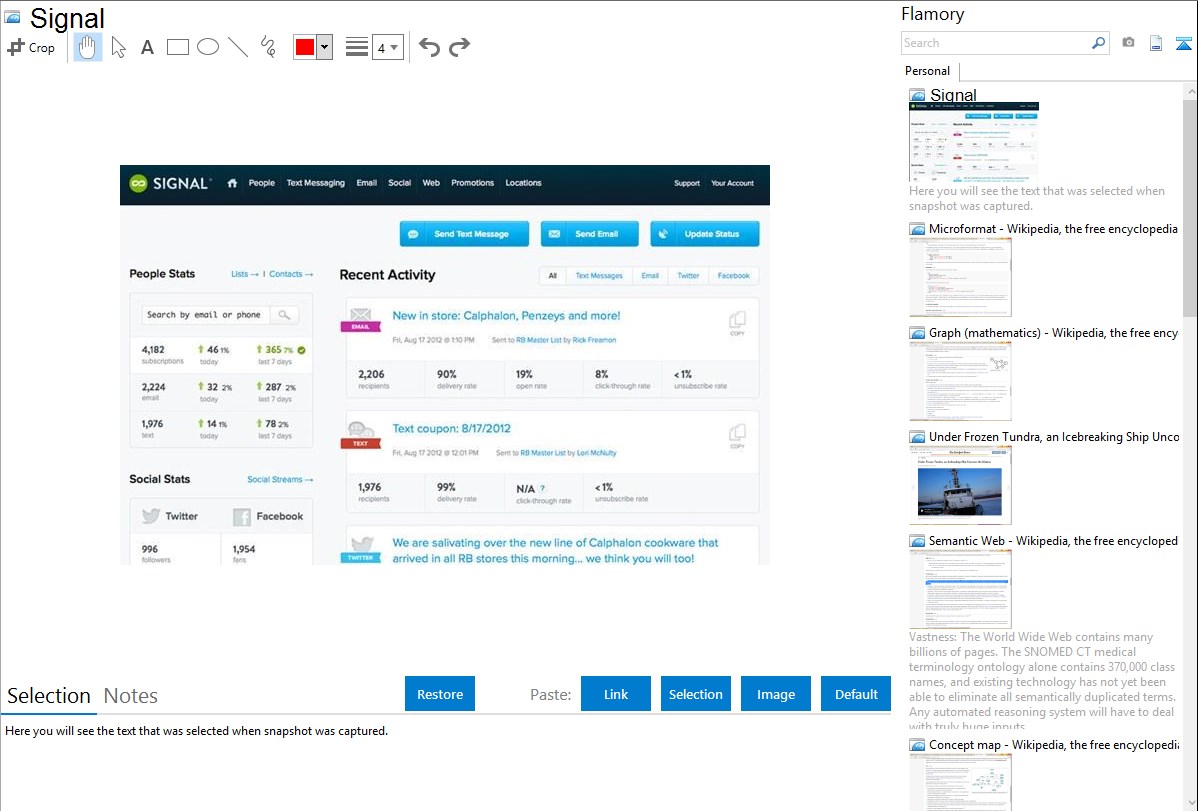
Task: Click the Twitter activity filter tab
Action: click(x=688, y=276)
